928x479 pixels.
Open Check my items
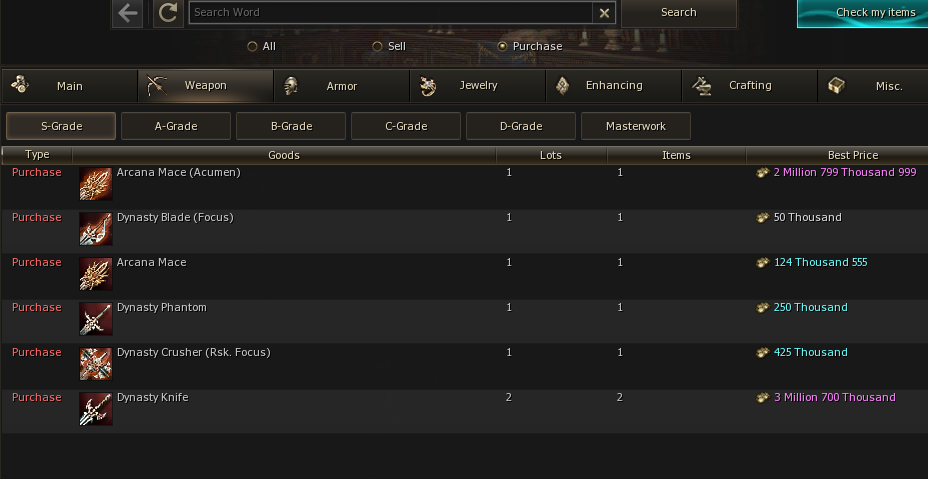click(862, 13)
